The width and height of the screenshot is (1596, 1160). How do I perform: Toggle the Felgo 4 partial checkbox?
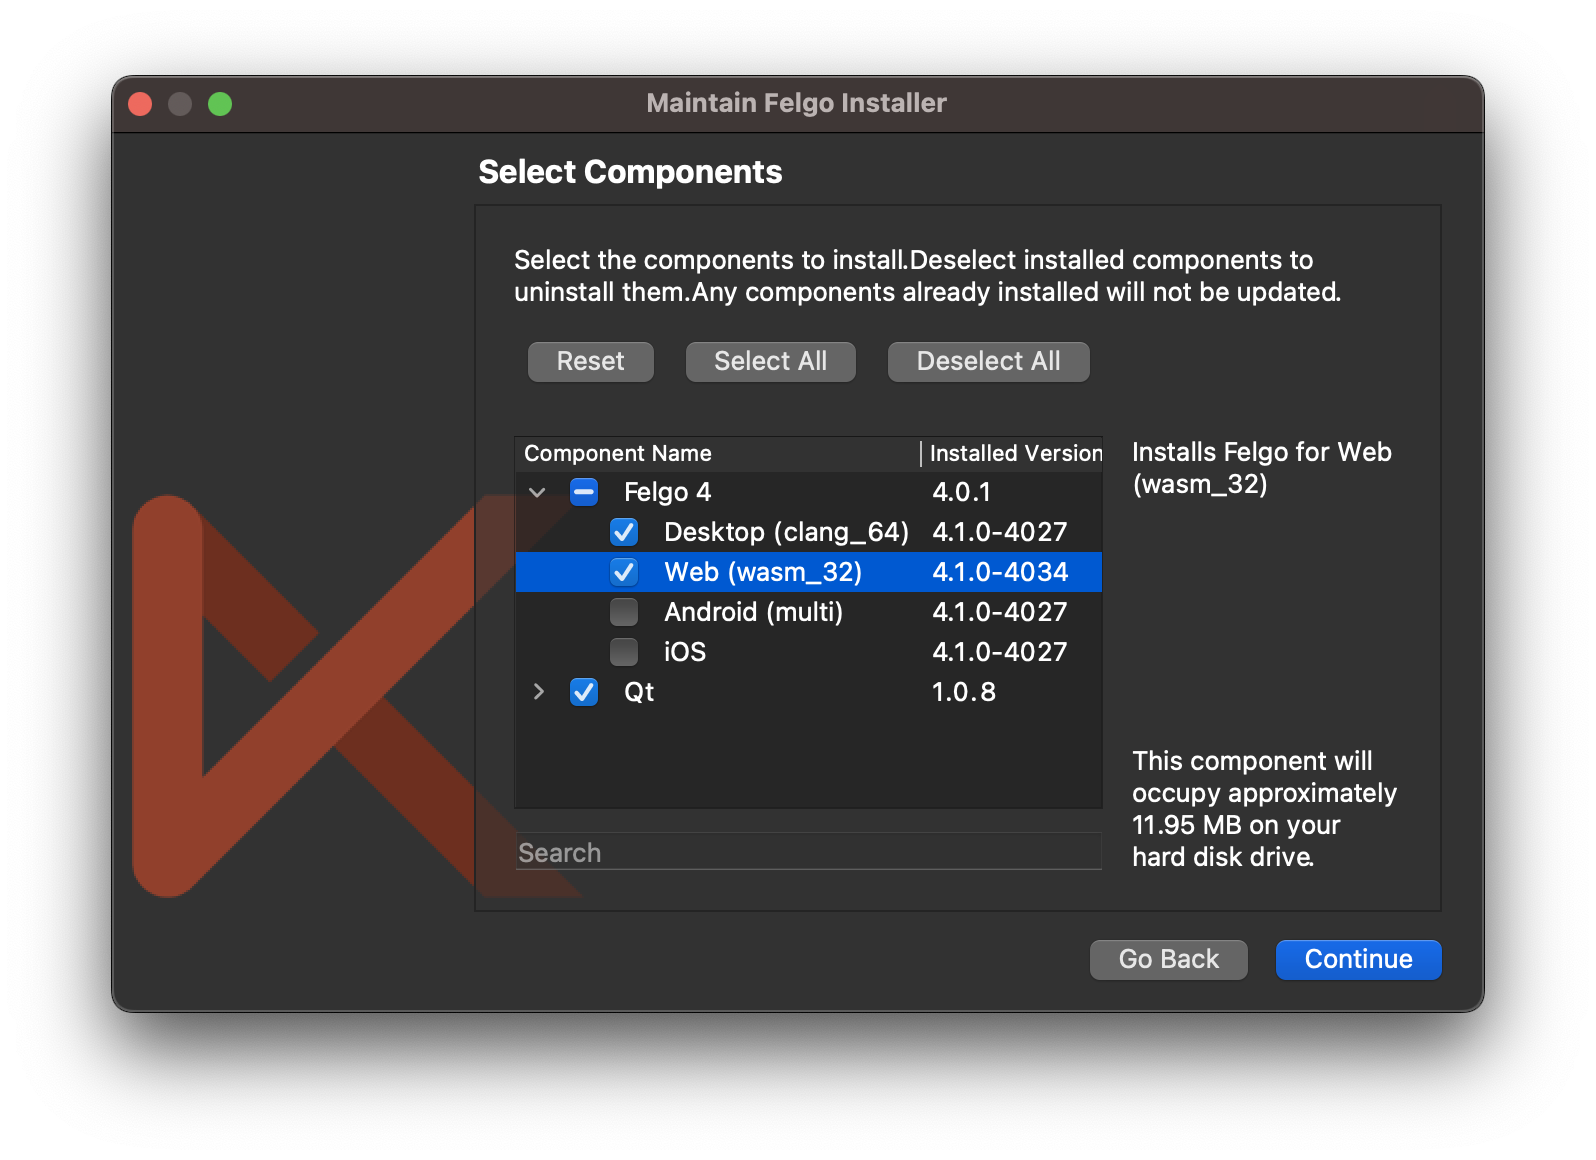(584, 492)
